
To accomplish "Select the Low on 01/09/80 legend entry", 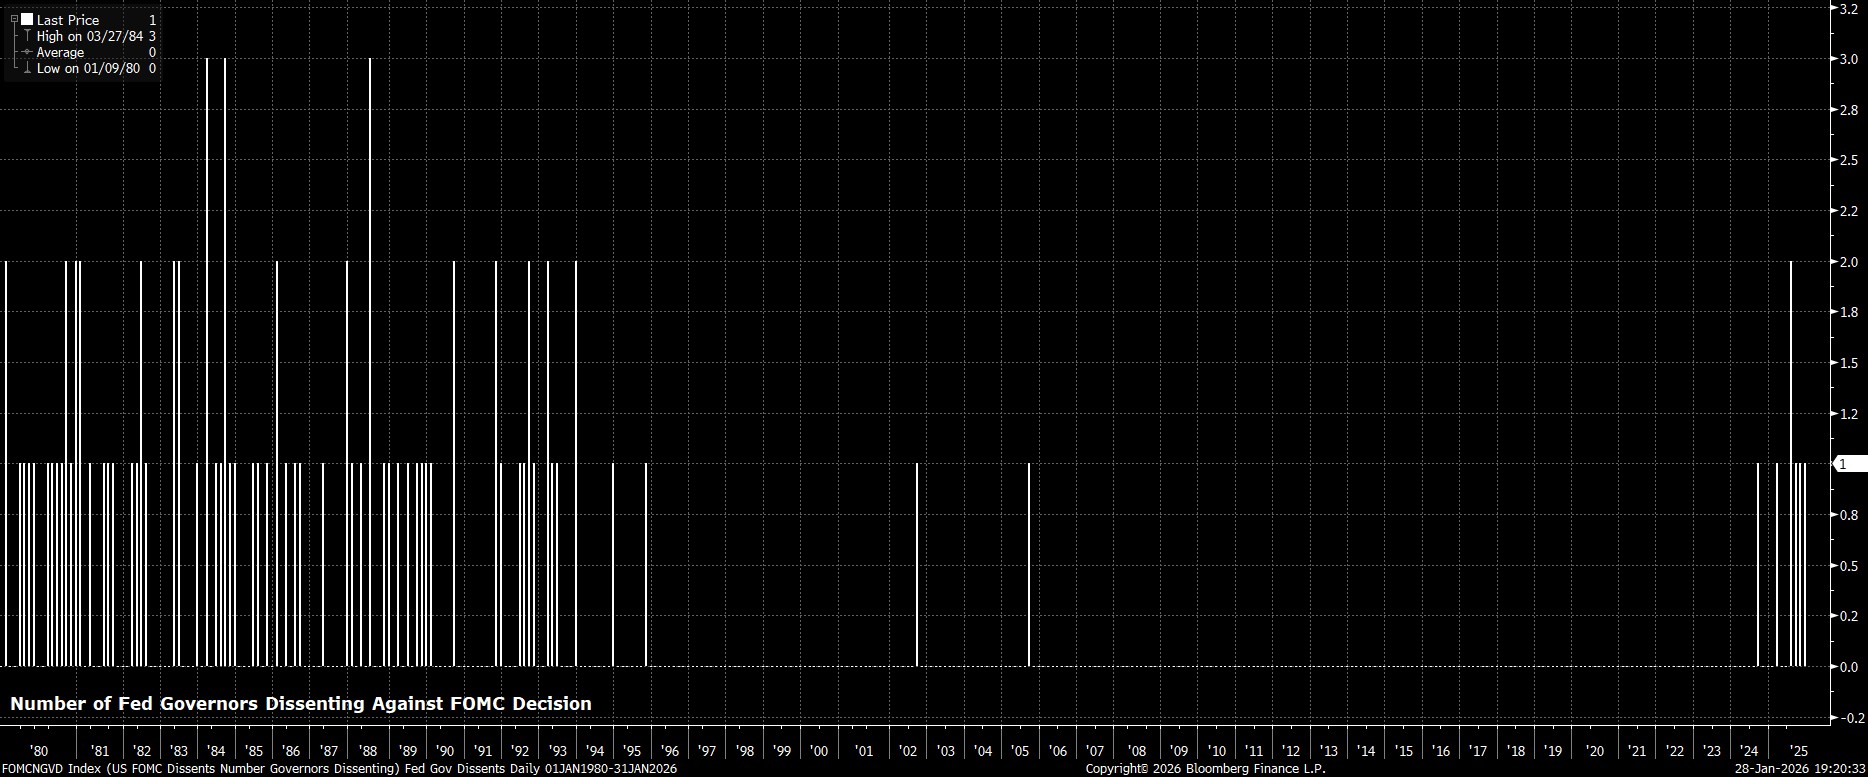I will coord(88,68).
